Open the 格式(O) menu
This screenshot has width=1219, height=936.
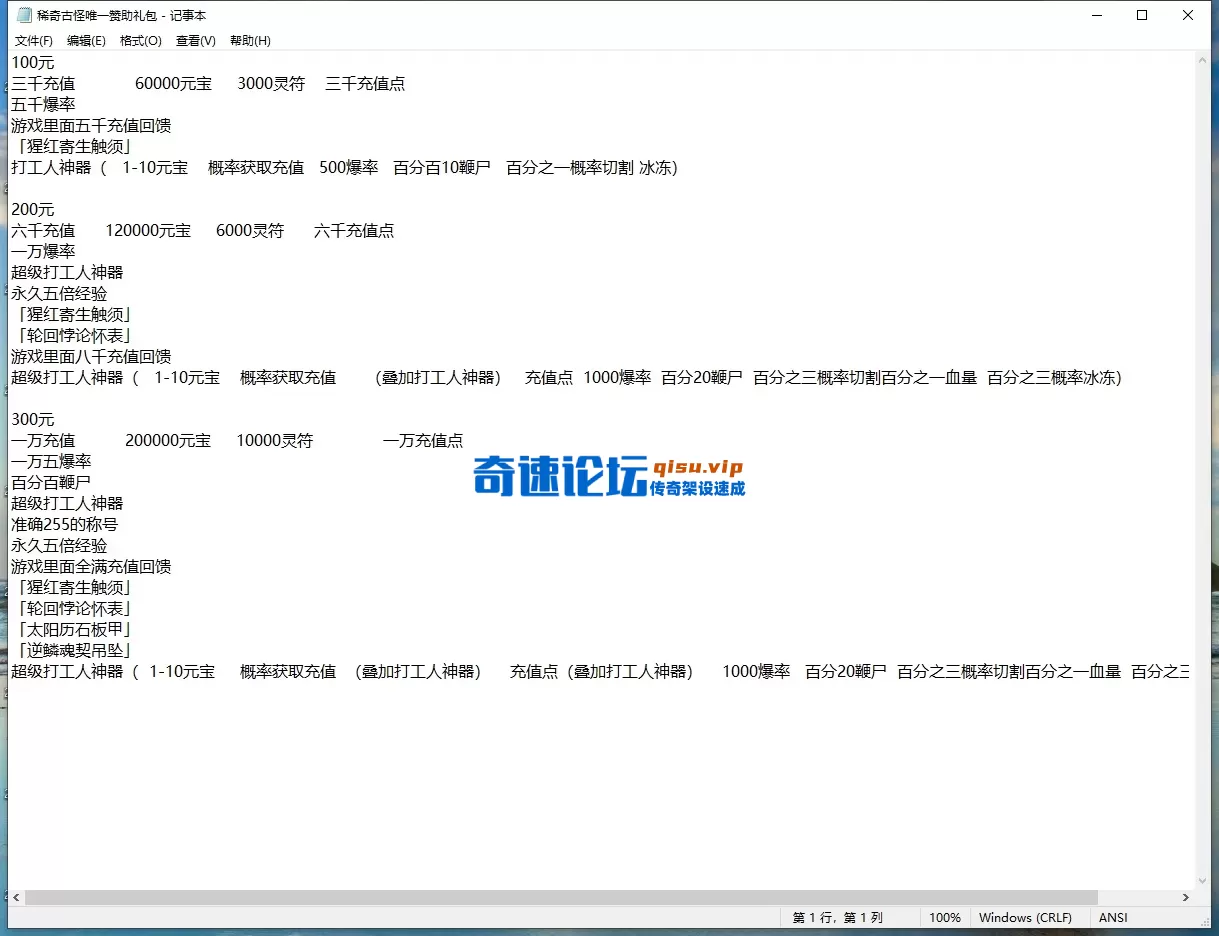point(140,40)
